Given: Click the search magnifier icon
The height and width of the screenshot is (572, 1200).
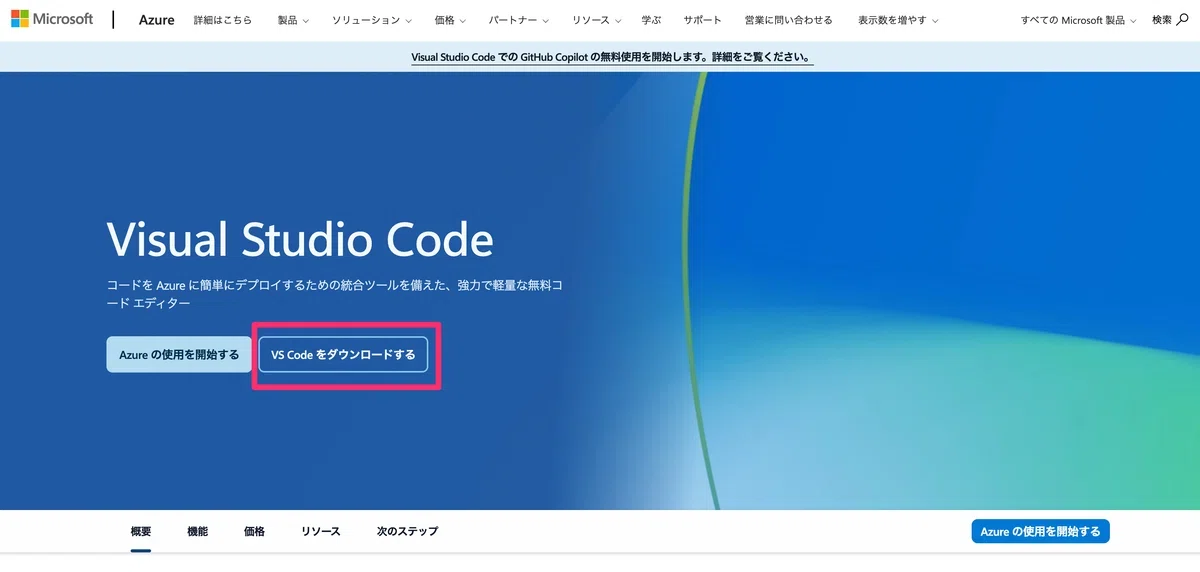Looking at the screenshot, I should point(1183,20).
